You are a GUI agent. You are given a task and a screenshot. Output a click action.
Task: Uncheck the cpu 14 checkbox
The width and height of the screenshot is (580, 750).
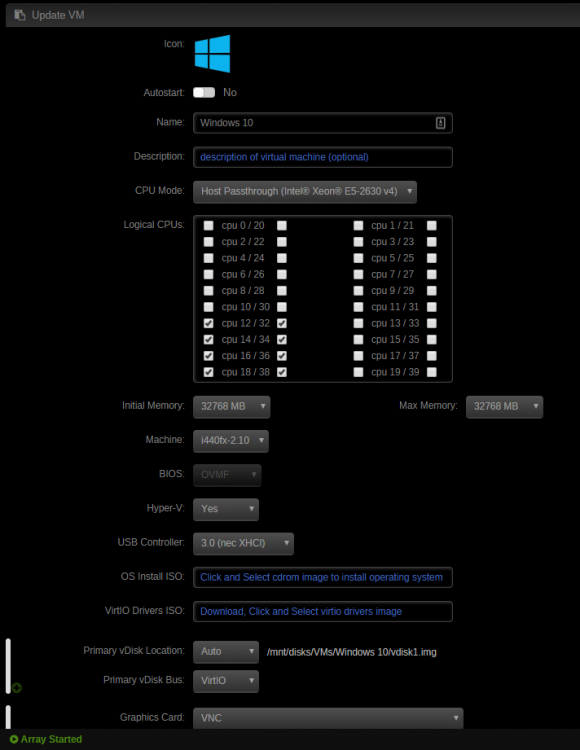(x=208, y=340)
